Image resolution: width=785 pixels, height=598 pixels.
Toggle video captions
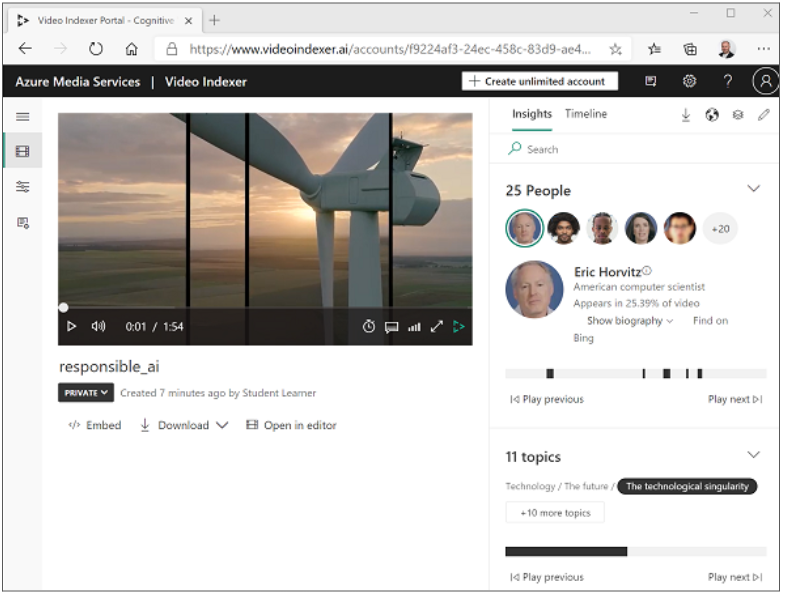392,328
